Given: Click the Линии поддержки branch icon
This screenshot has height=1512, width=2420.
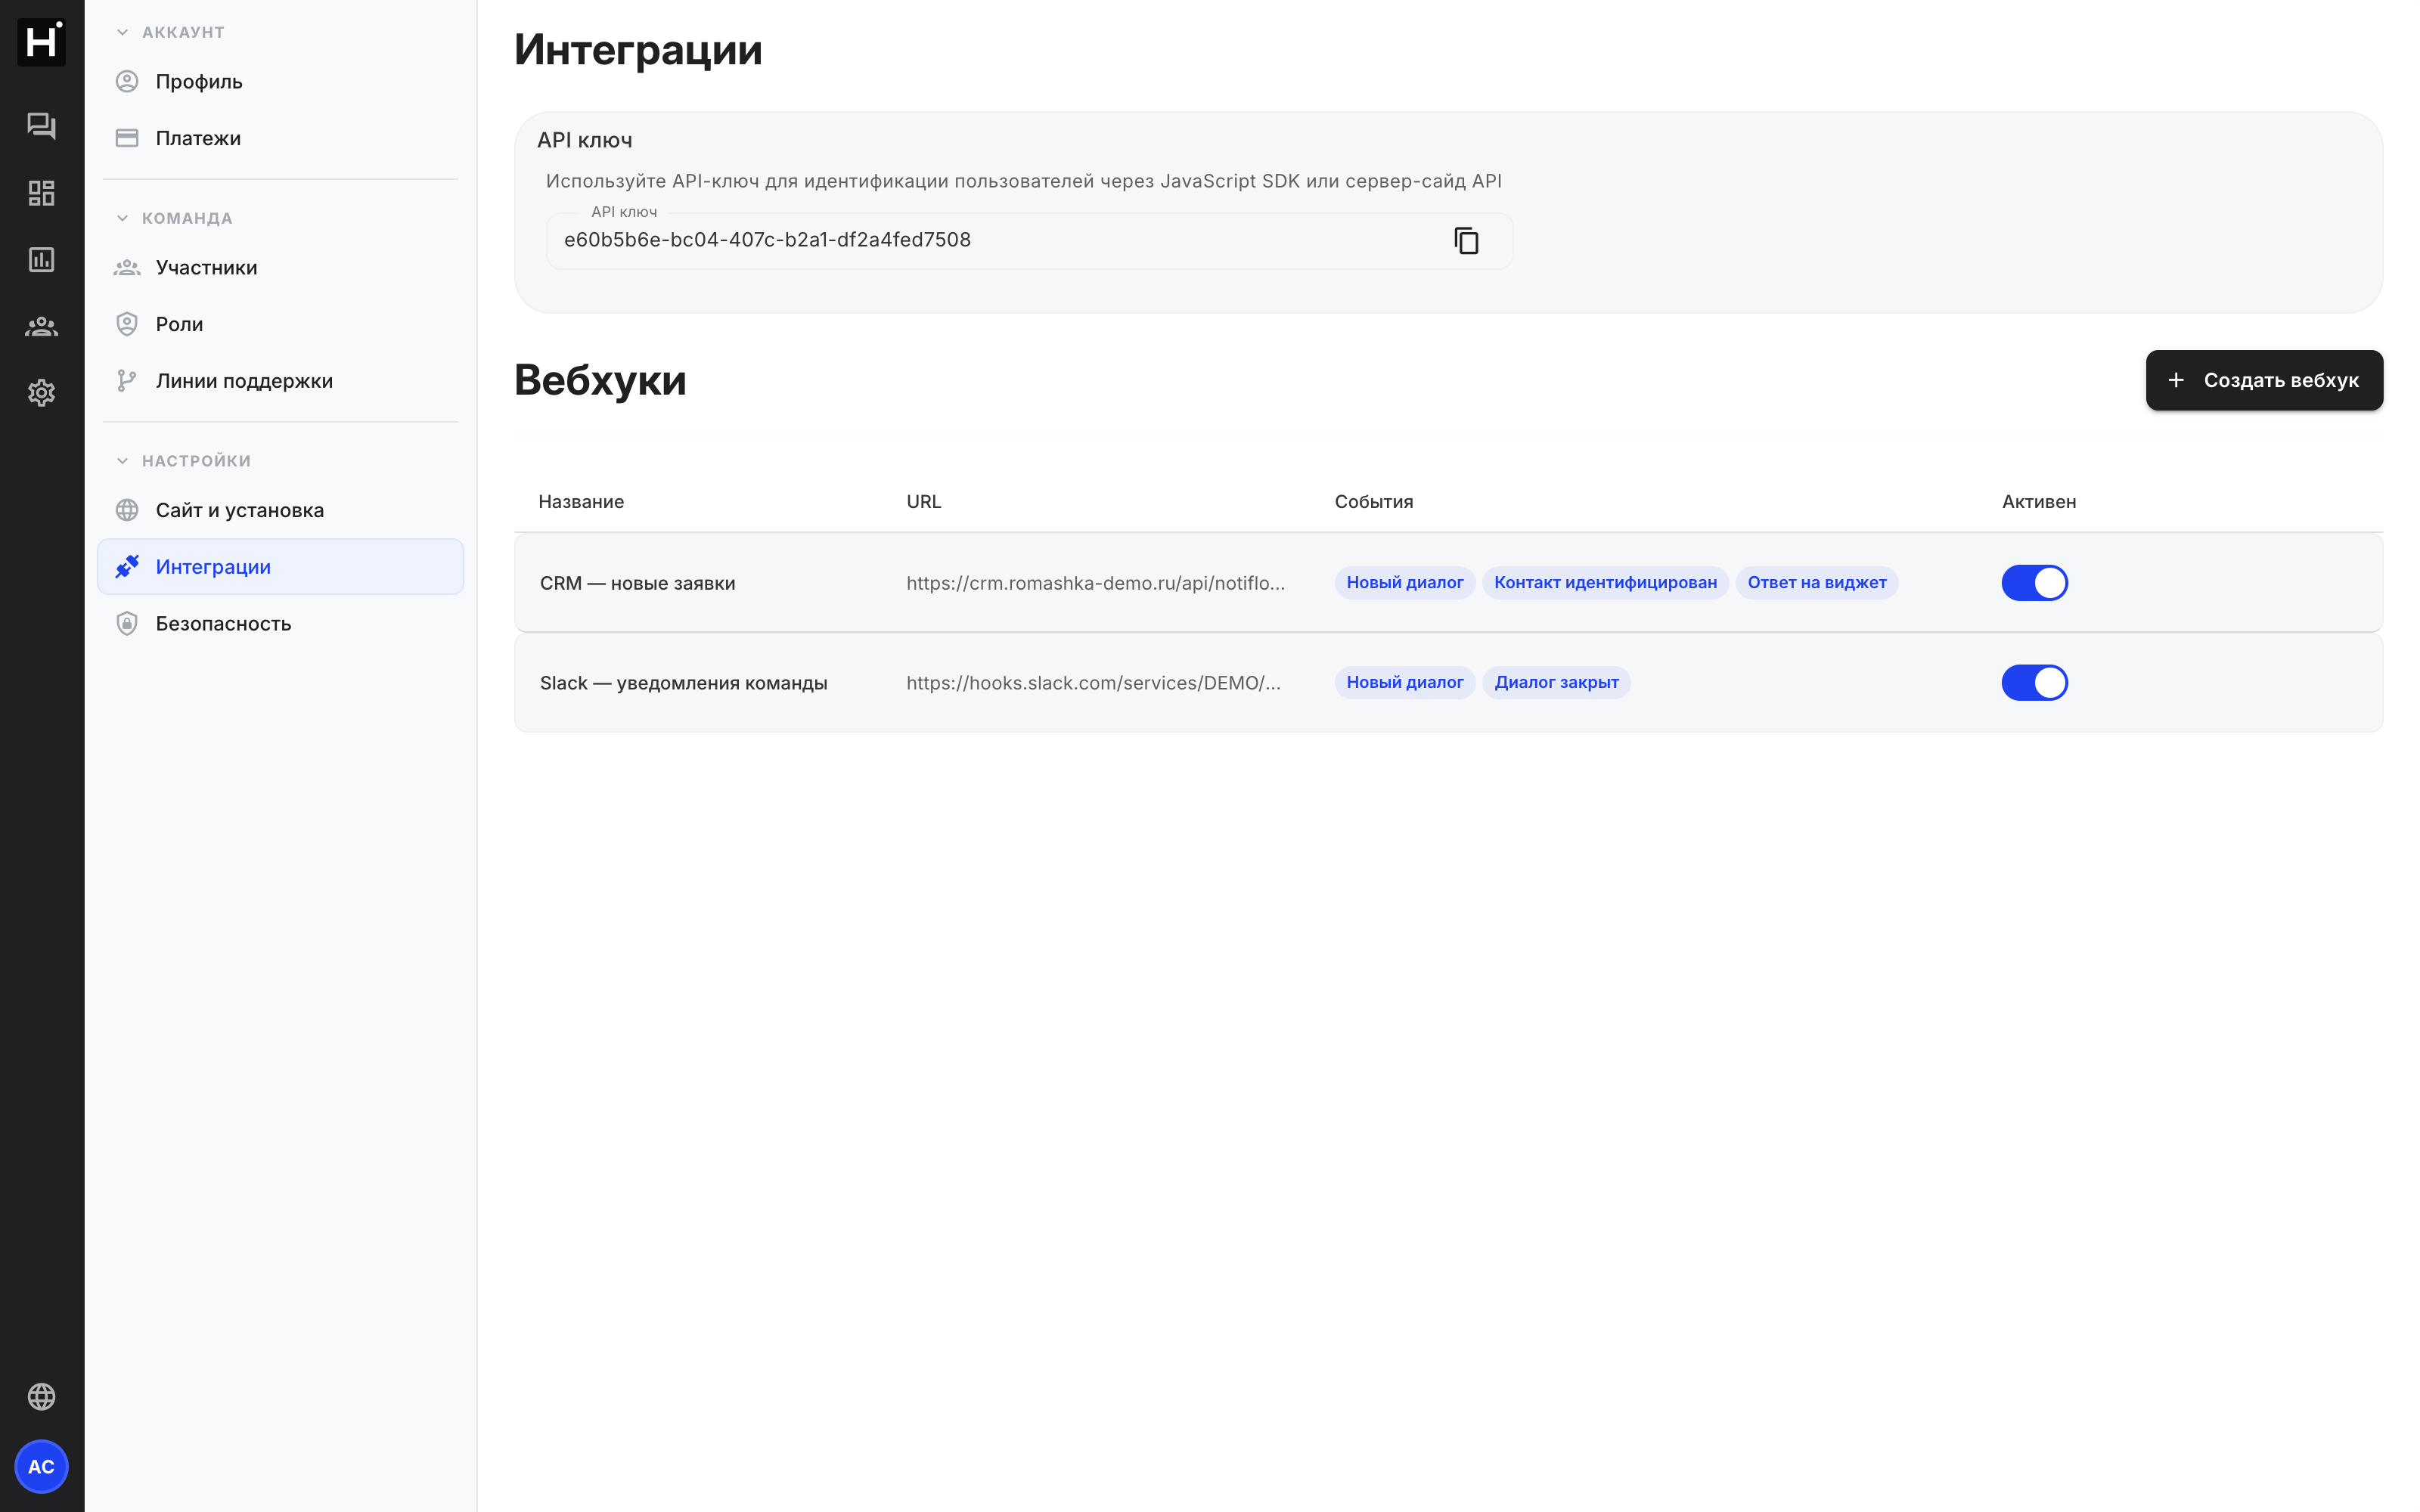Looking at the screenshot, I should 127,381.
